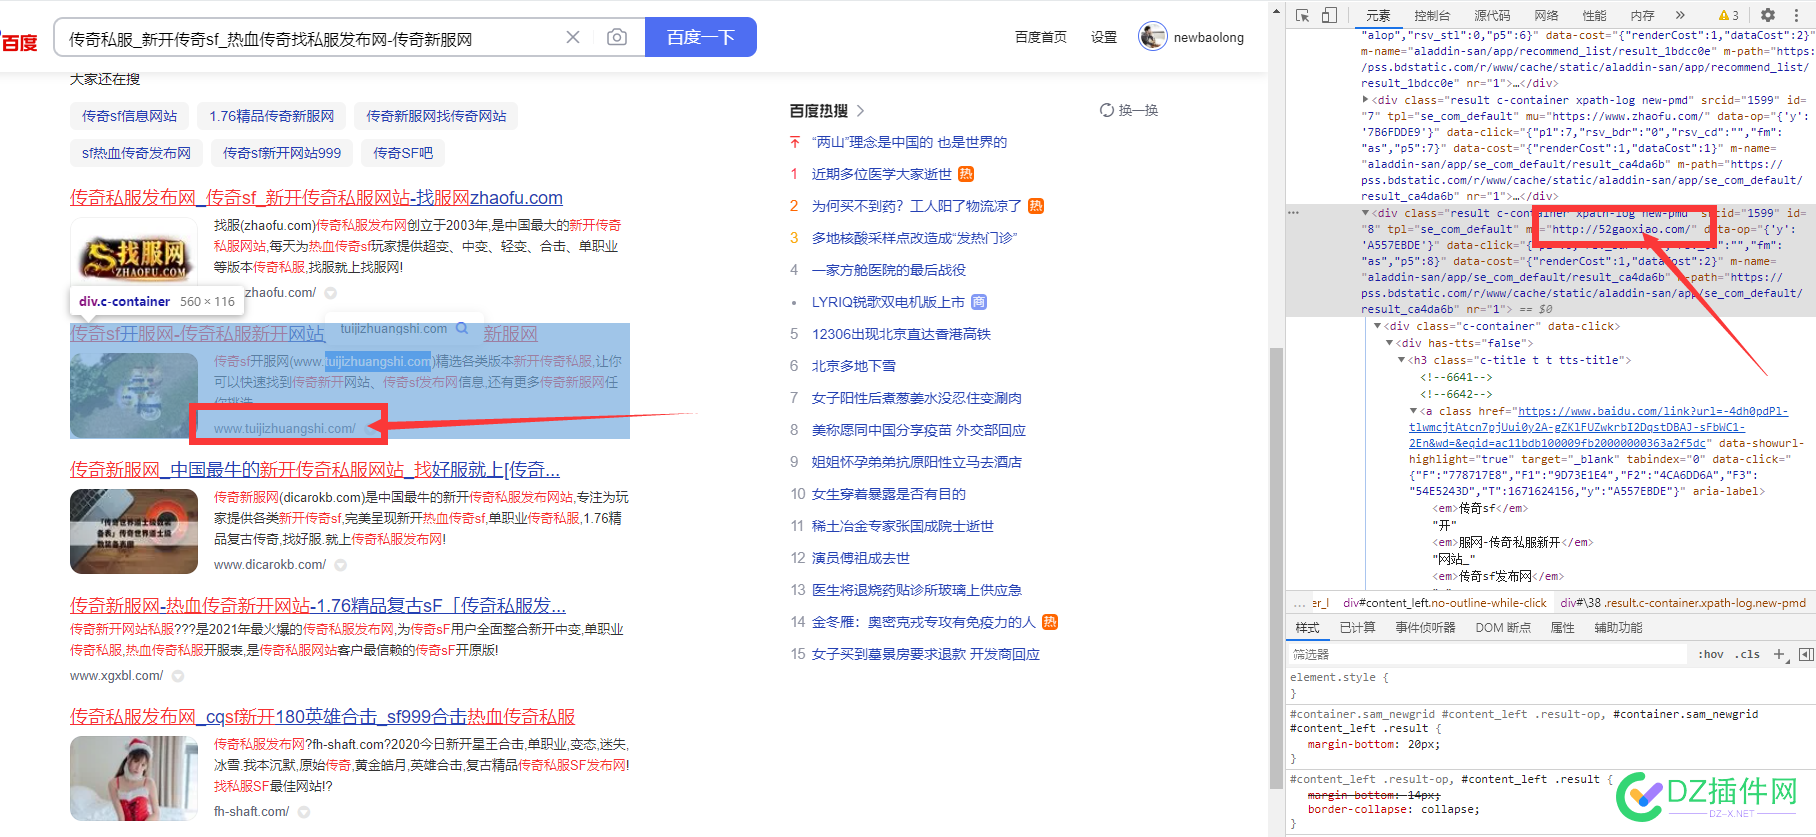The width and height of the screenshot is (1816, 837).
Task: Click the 换一换 refresh icon
Action: coord(1107,110)
